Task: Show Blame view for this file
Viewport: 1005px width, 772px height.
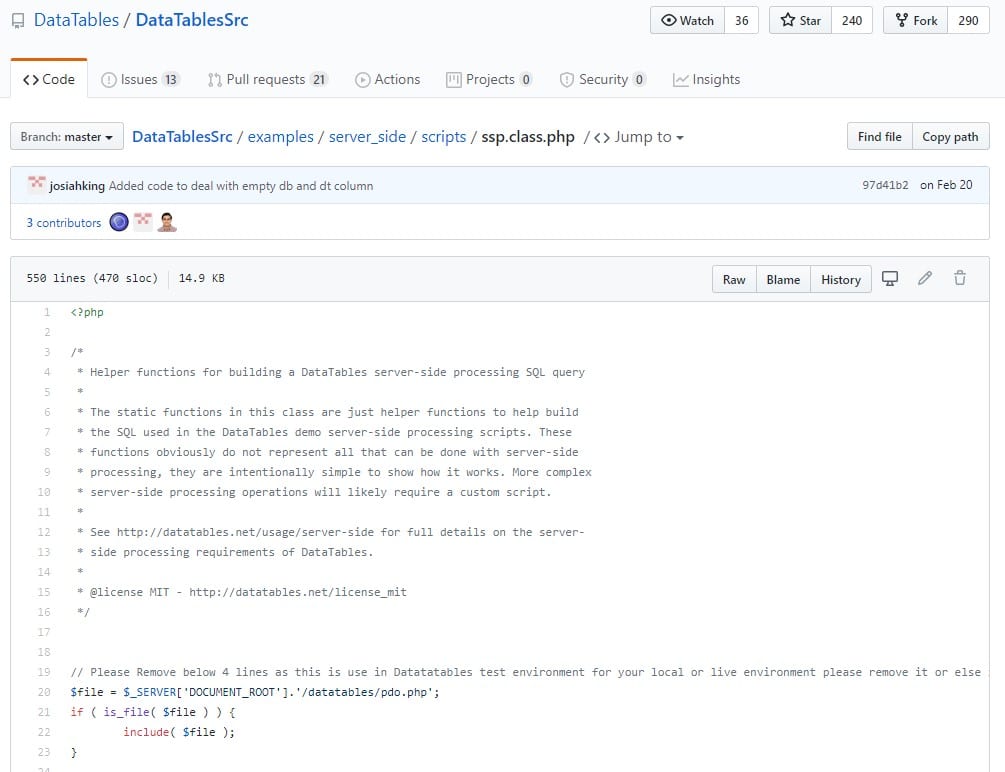Action: tap(783, 280)
